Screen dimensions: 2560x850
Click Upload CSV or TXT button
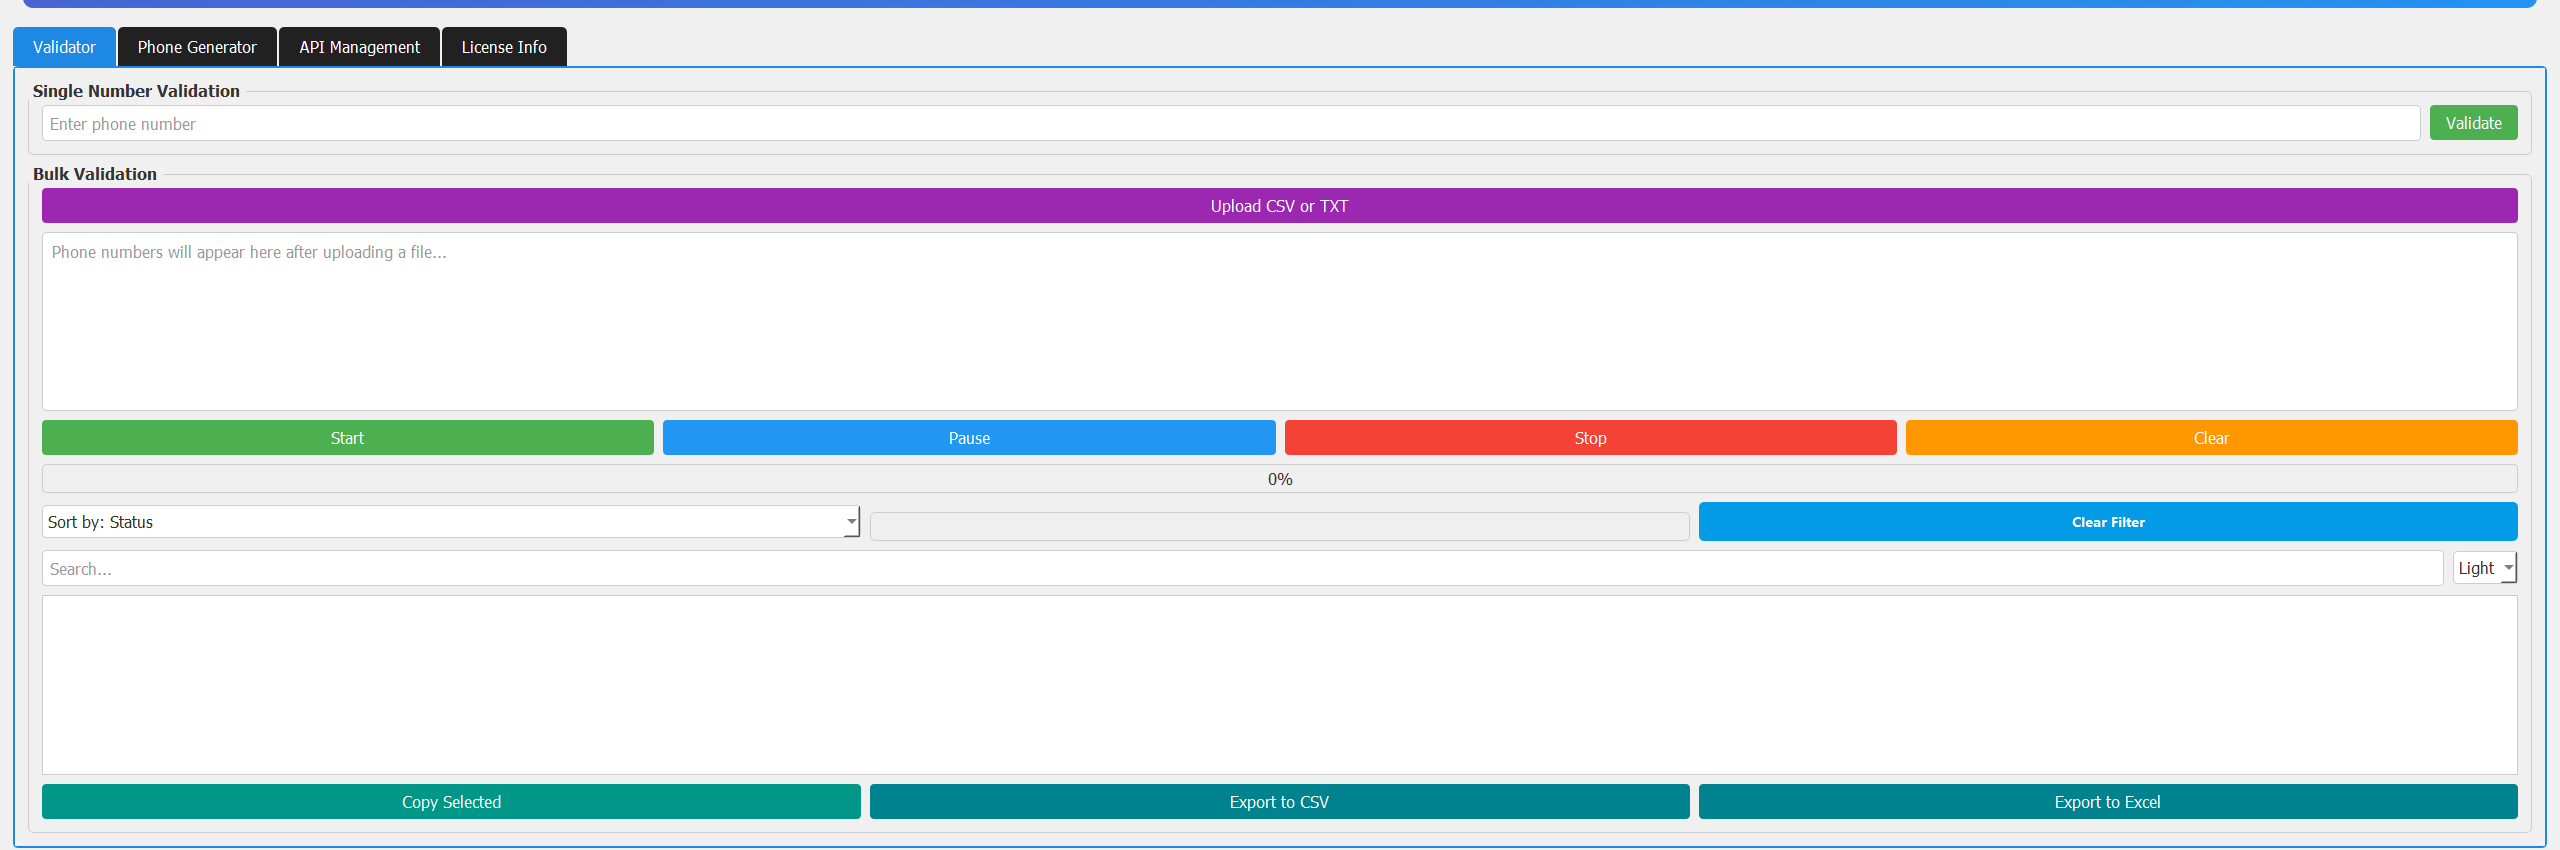1279,206
